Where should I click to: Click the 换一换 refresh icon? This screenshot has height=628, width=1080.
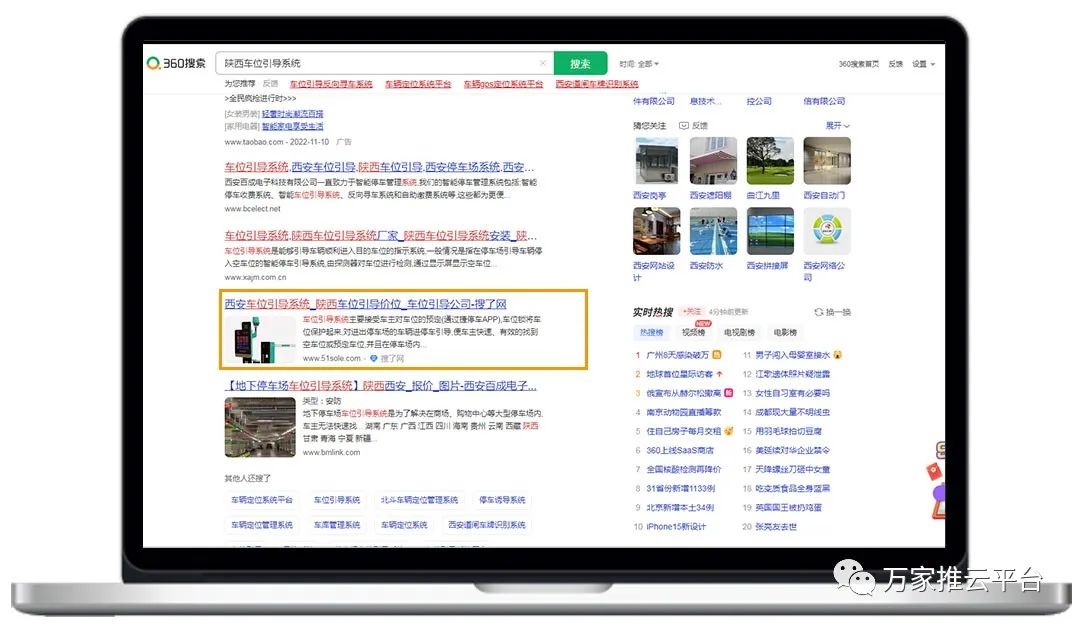click(x=819, y=312)
